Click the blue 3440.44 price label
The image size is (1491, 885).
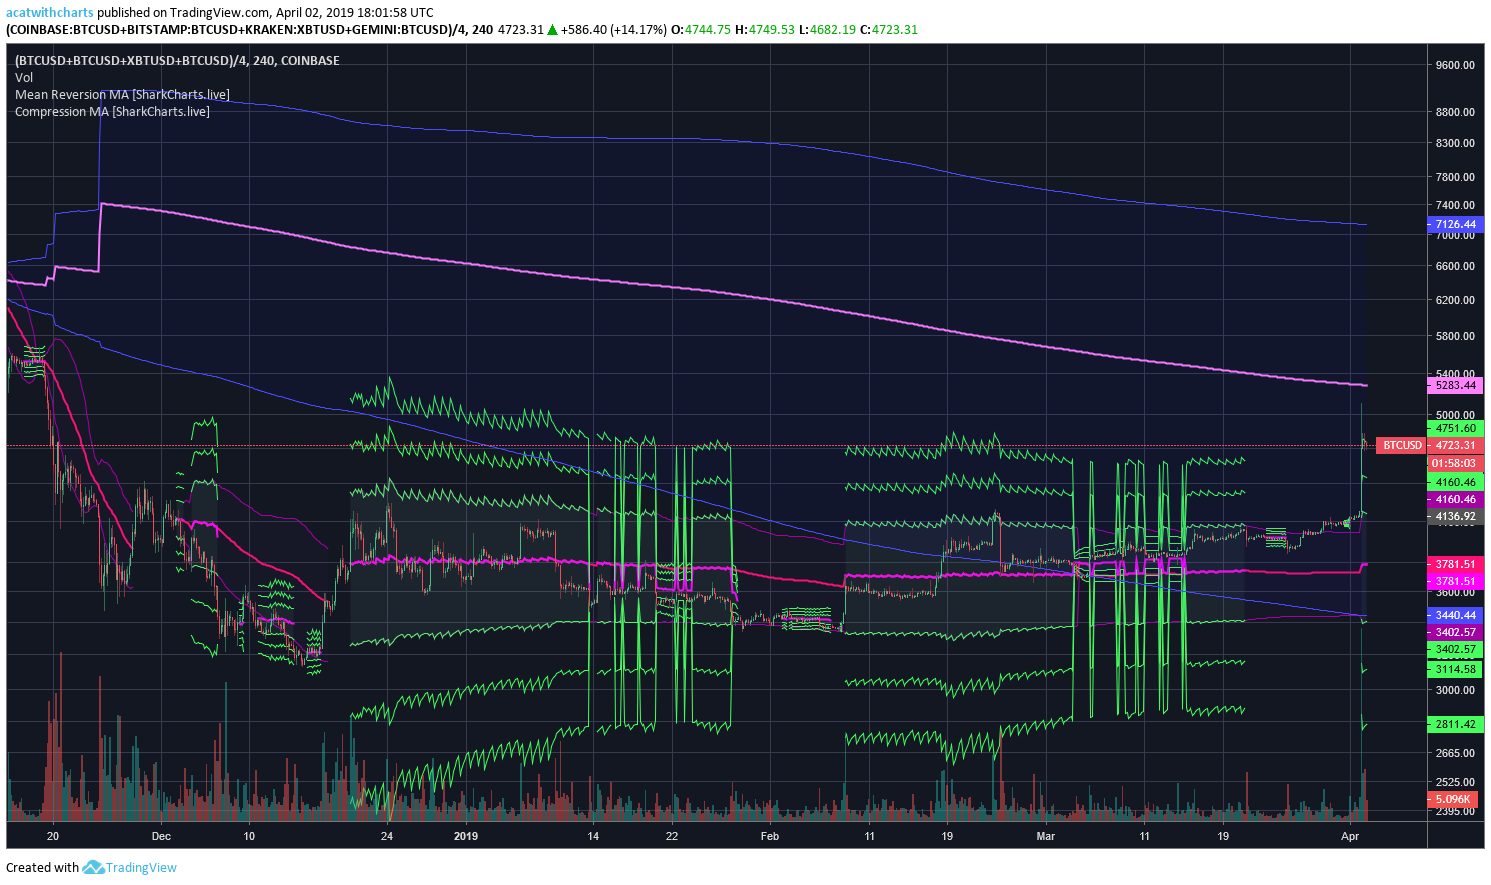(1455, 615)
